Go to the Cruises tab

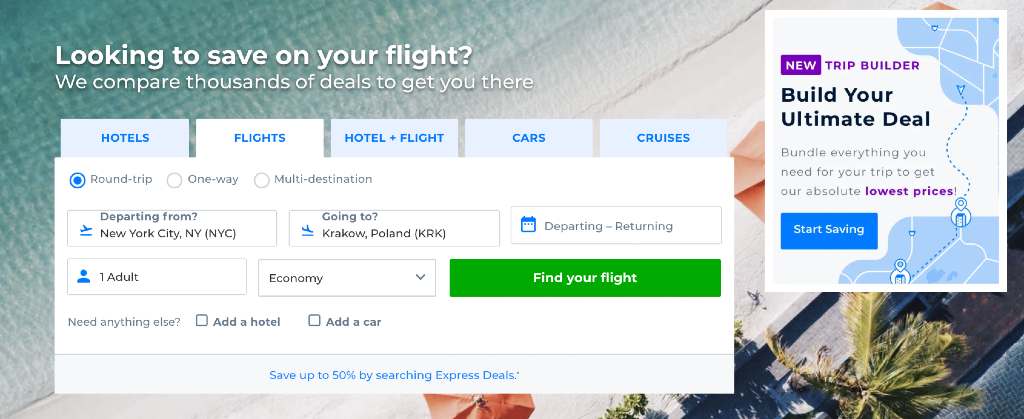point(663,138)
